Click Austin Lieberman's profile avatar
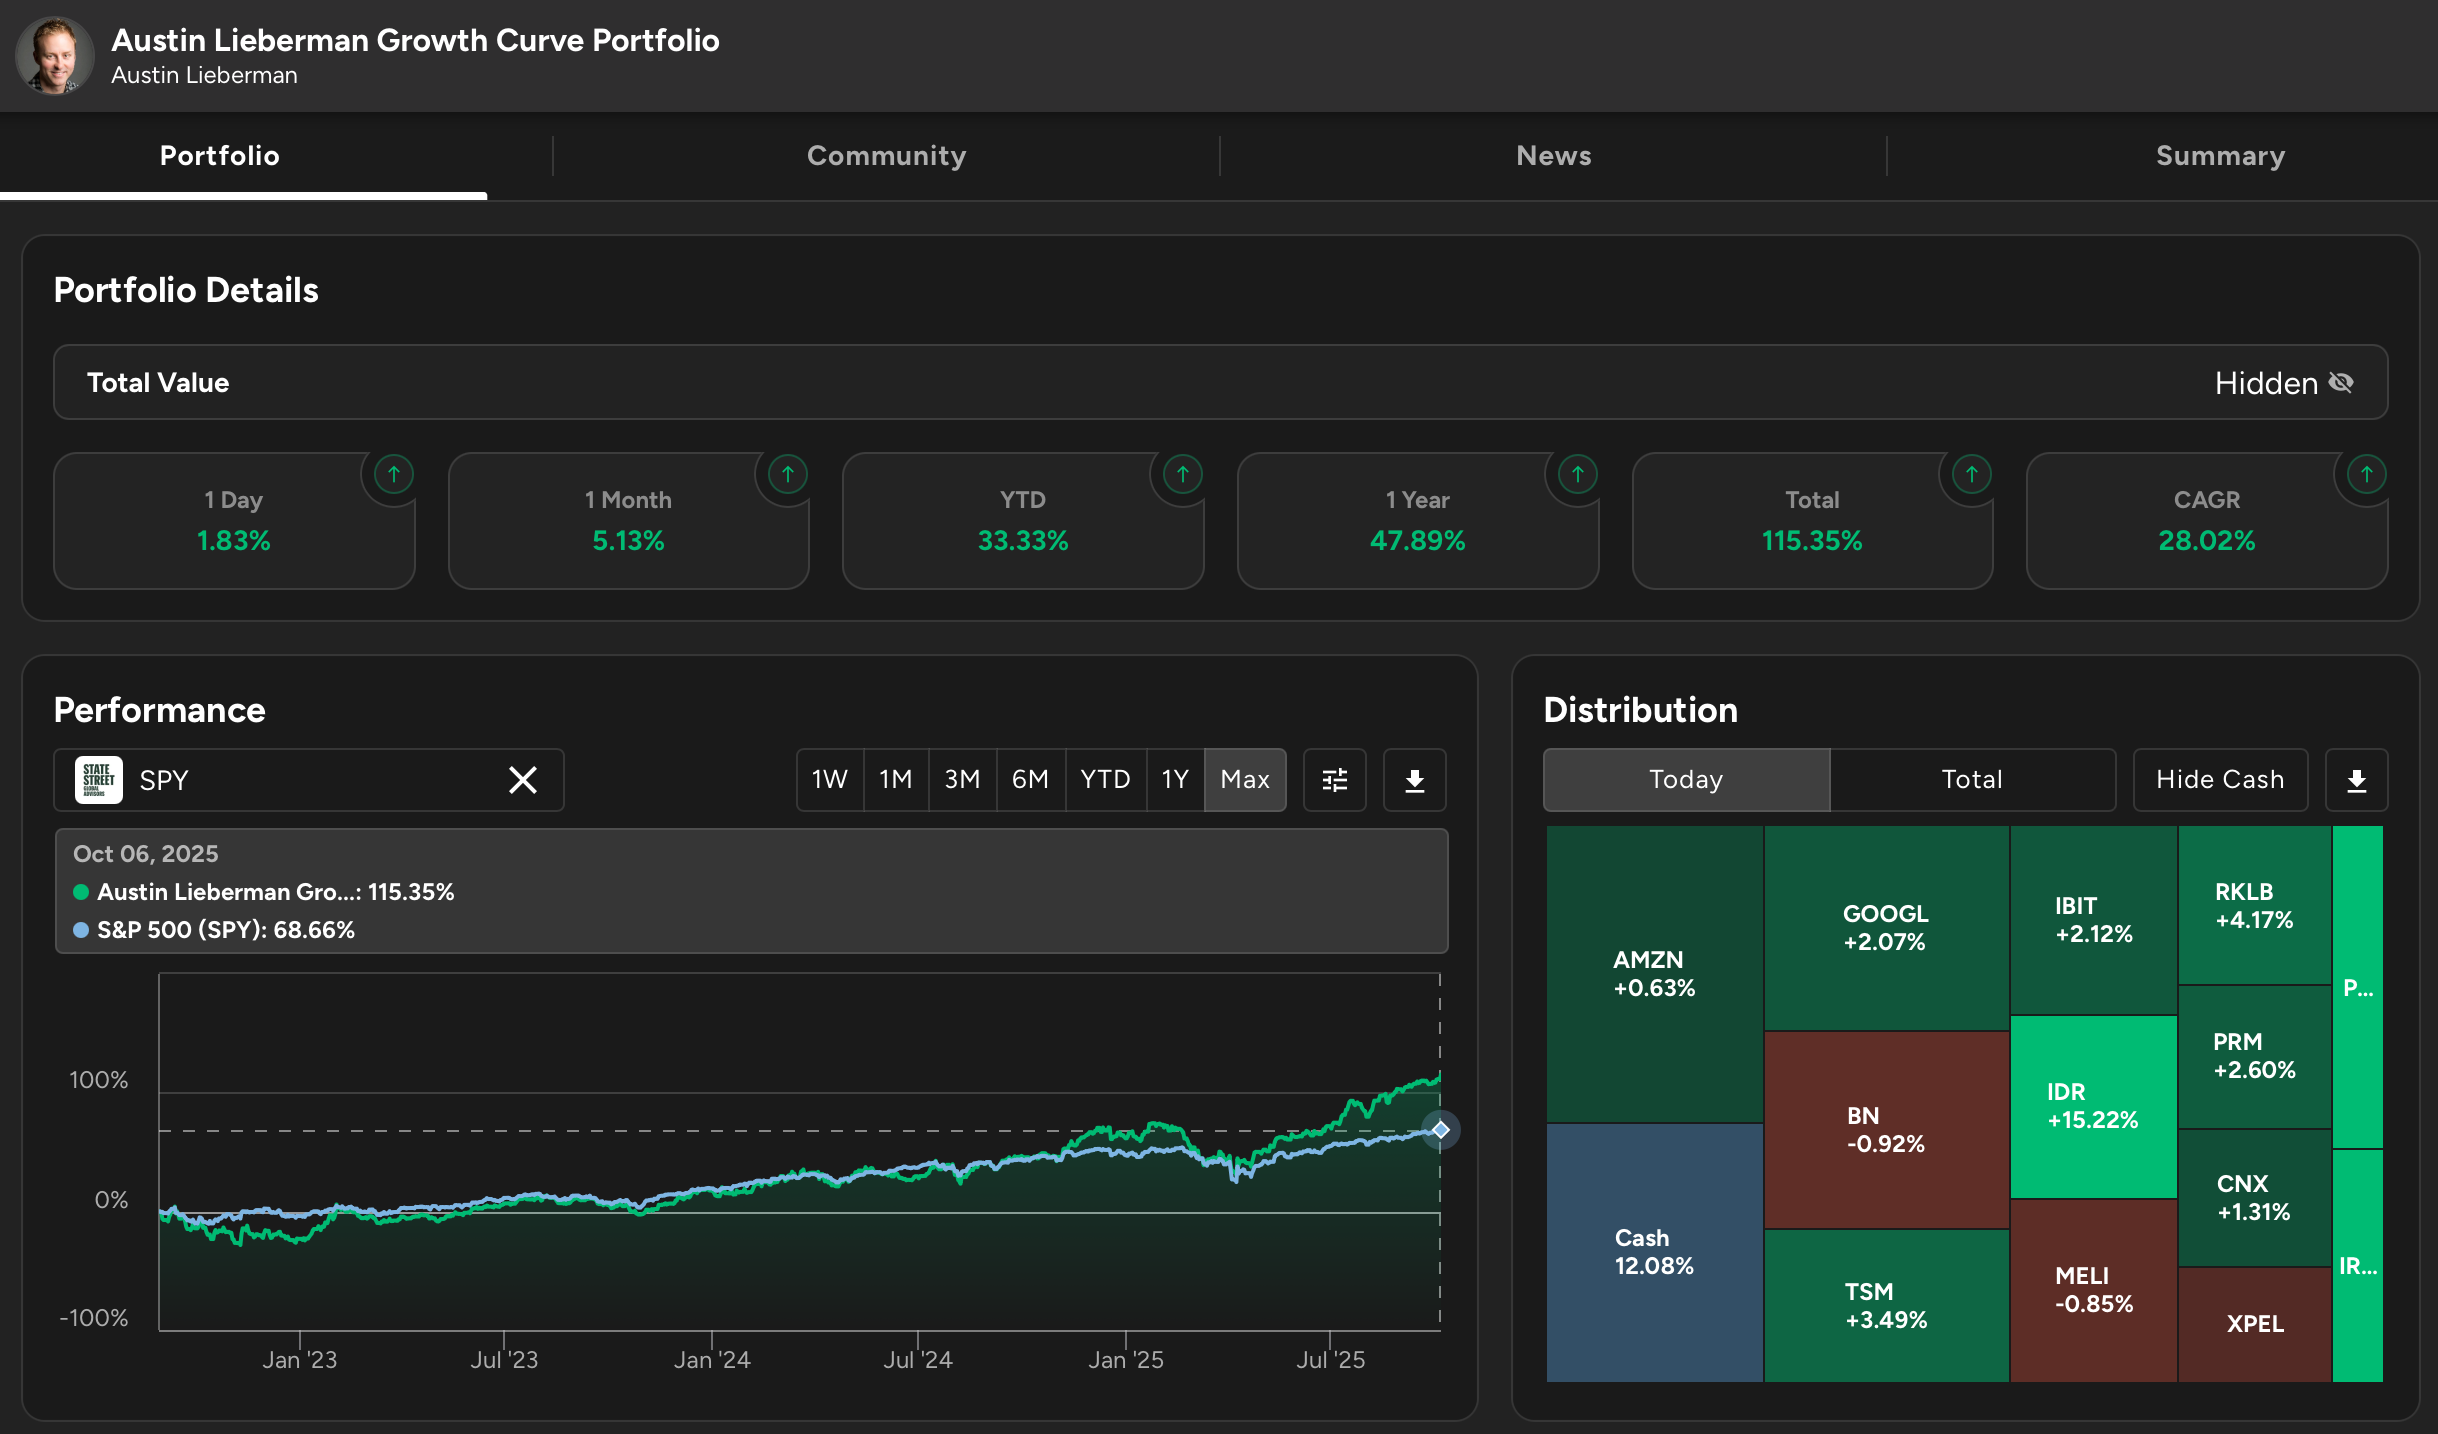 55,56
